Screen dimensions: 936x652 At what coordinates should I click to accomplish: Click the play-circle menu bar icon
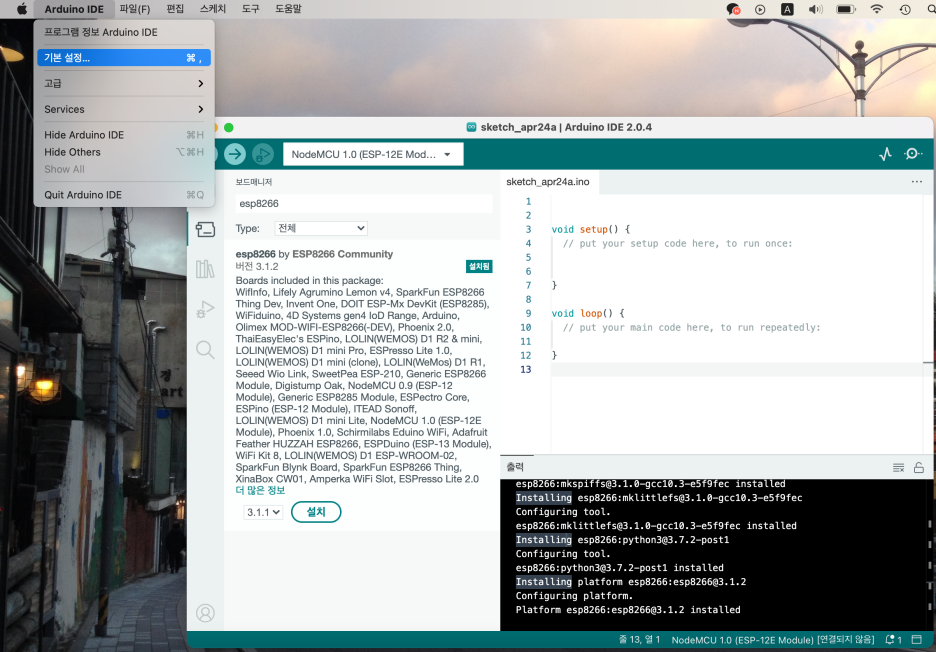760,9
